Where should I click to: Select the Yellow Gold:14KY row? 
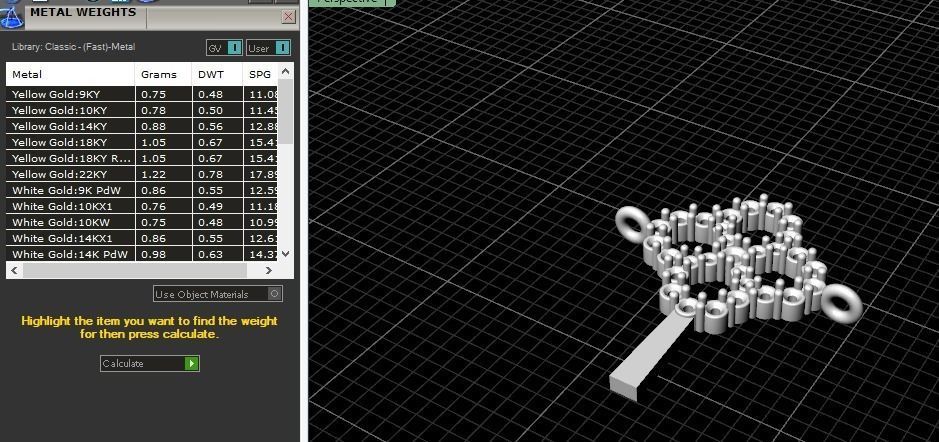point(143,126)
